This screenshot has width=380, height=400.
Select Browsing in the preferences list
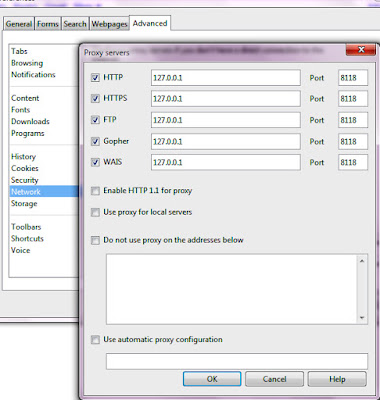pyautogui.click(x=27, y=63)
